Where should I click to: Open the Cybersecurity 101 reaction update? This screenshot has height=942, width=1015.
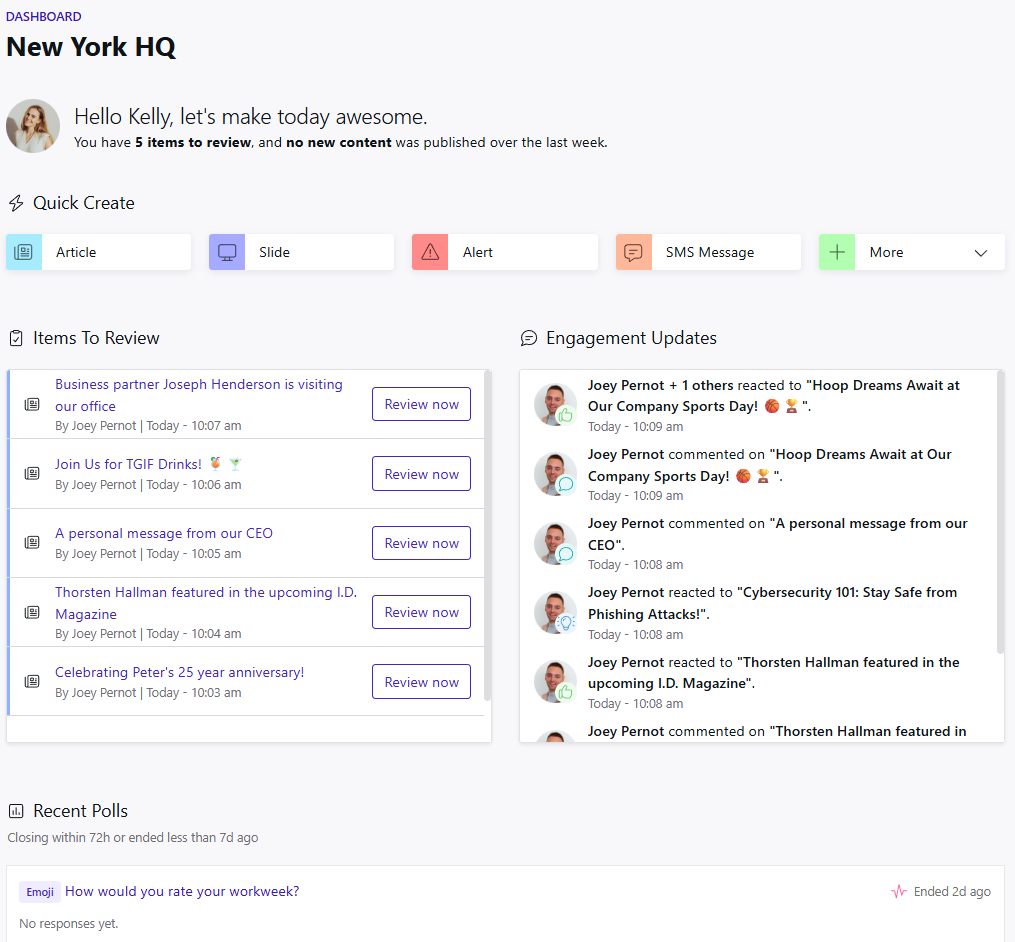click(x=772, y=603)
